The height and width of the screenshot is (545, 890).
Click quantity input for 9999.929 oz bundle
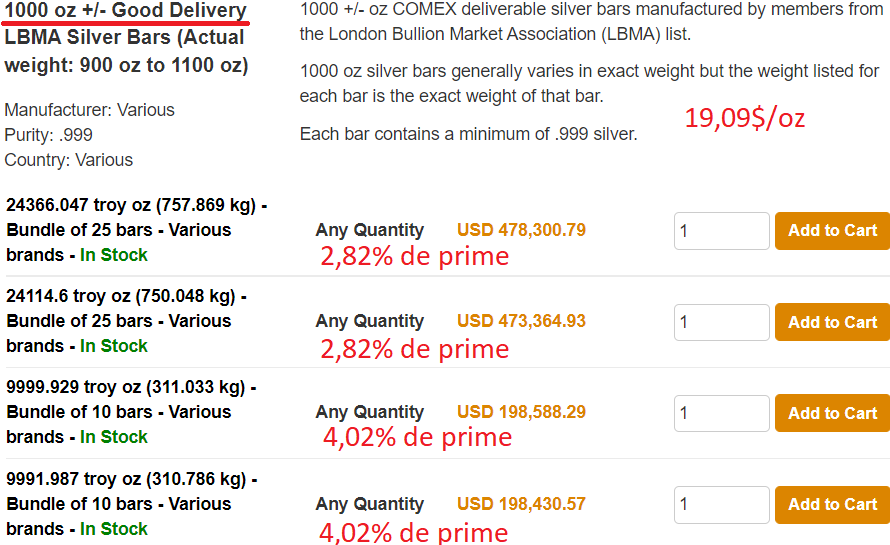coord(721,413)
